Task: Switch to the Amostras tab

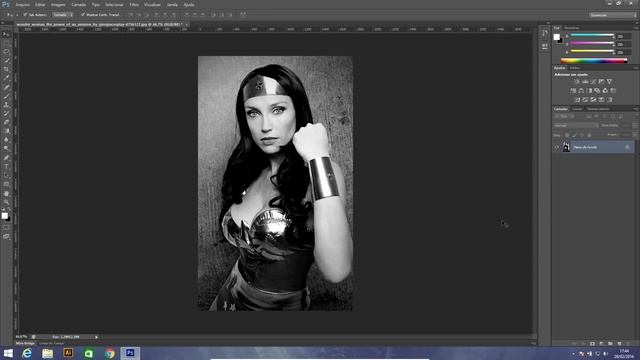Action: tap(571, 28)
